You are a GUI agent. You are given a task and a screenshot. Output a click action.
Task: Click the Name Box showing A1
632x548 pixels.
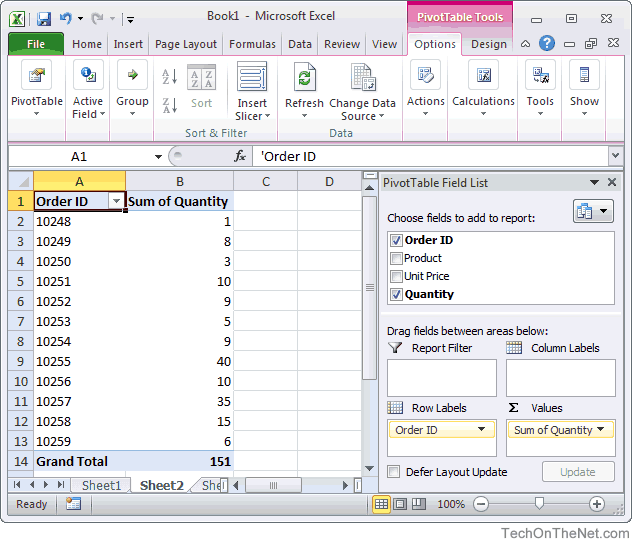click(79, 156)
